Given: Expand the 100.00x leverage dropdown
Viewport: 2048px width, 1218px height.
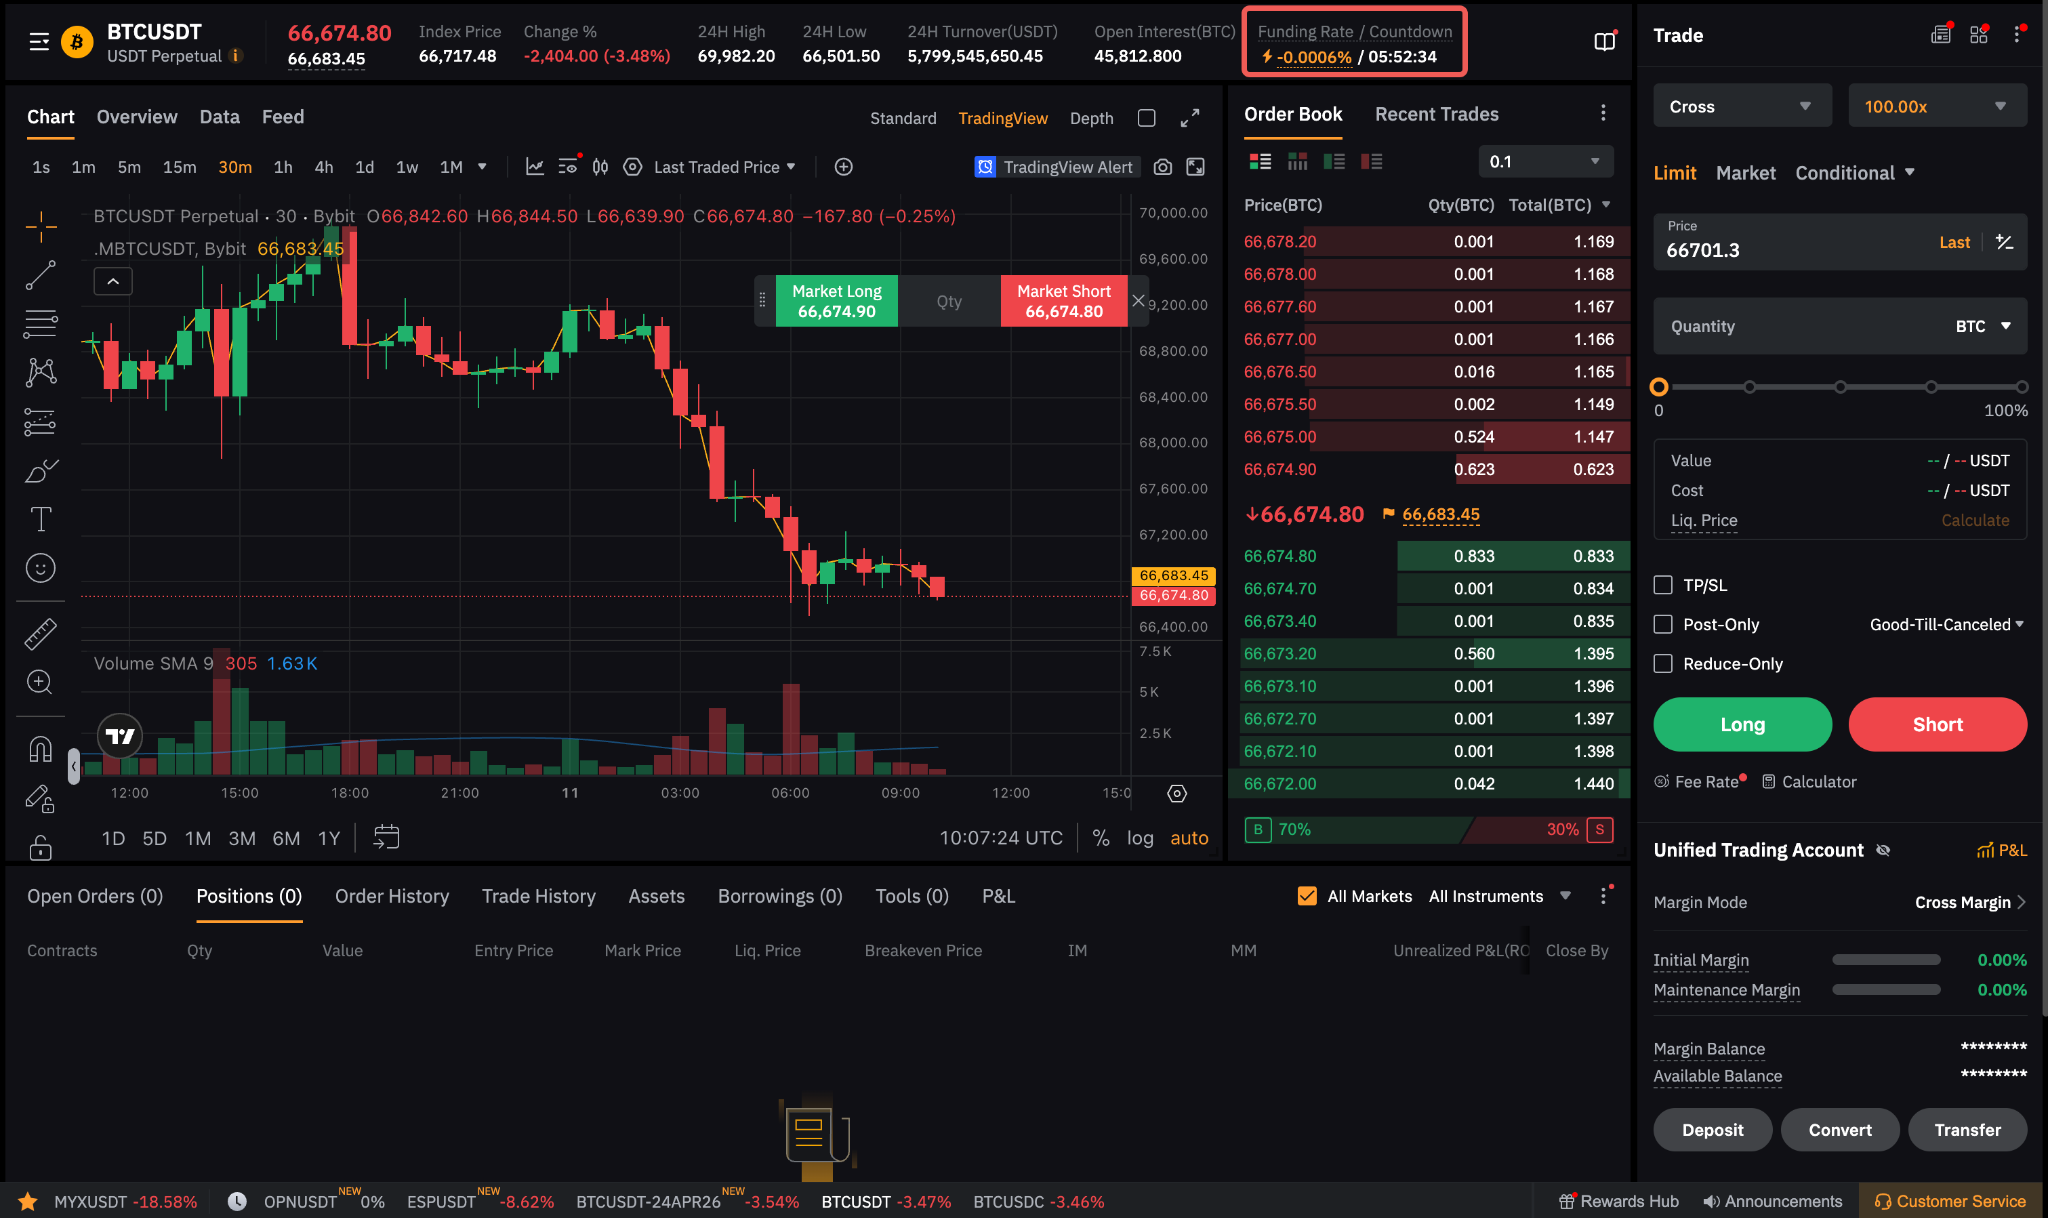Looking at the screenshot, I should pos(1936,106).
